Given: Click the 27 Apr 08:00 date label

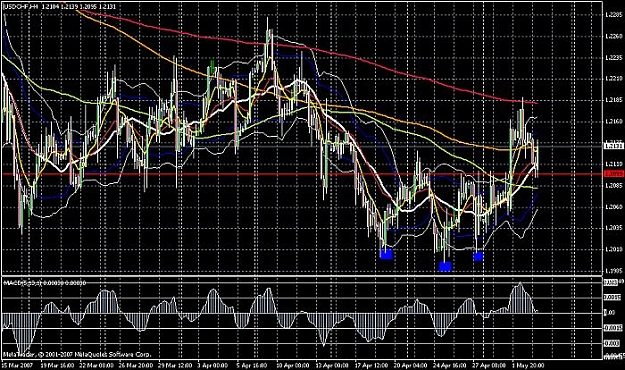Looking at the screenshot, I should 489,365.
